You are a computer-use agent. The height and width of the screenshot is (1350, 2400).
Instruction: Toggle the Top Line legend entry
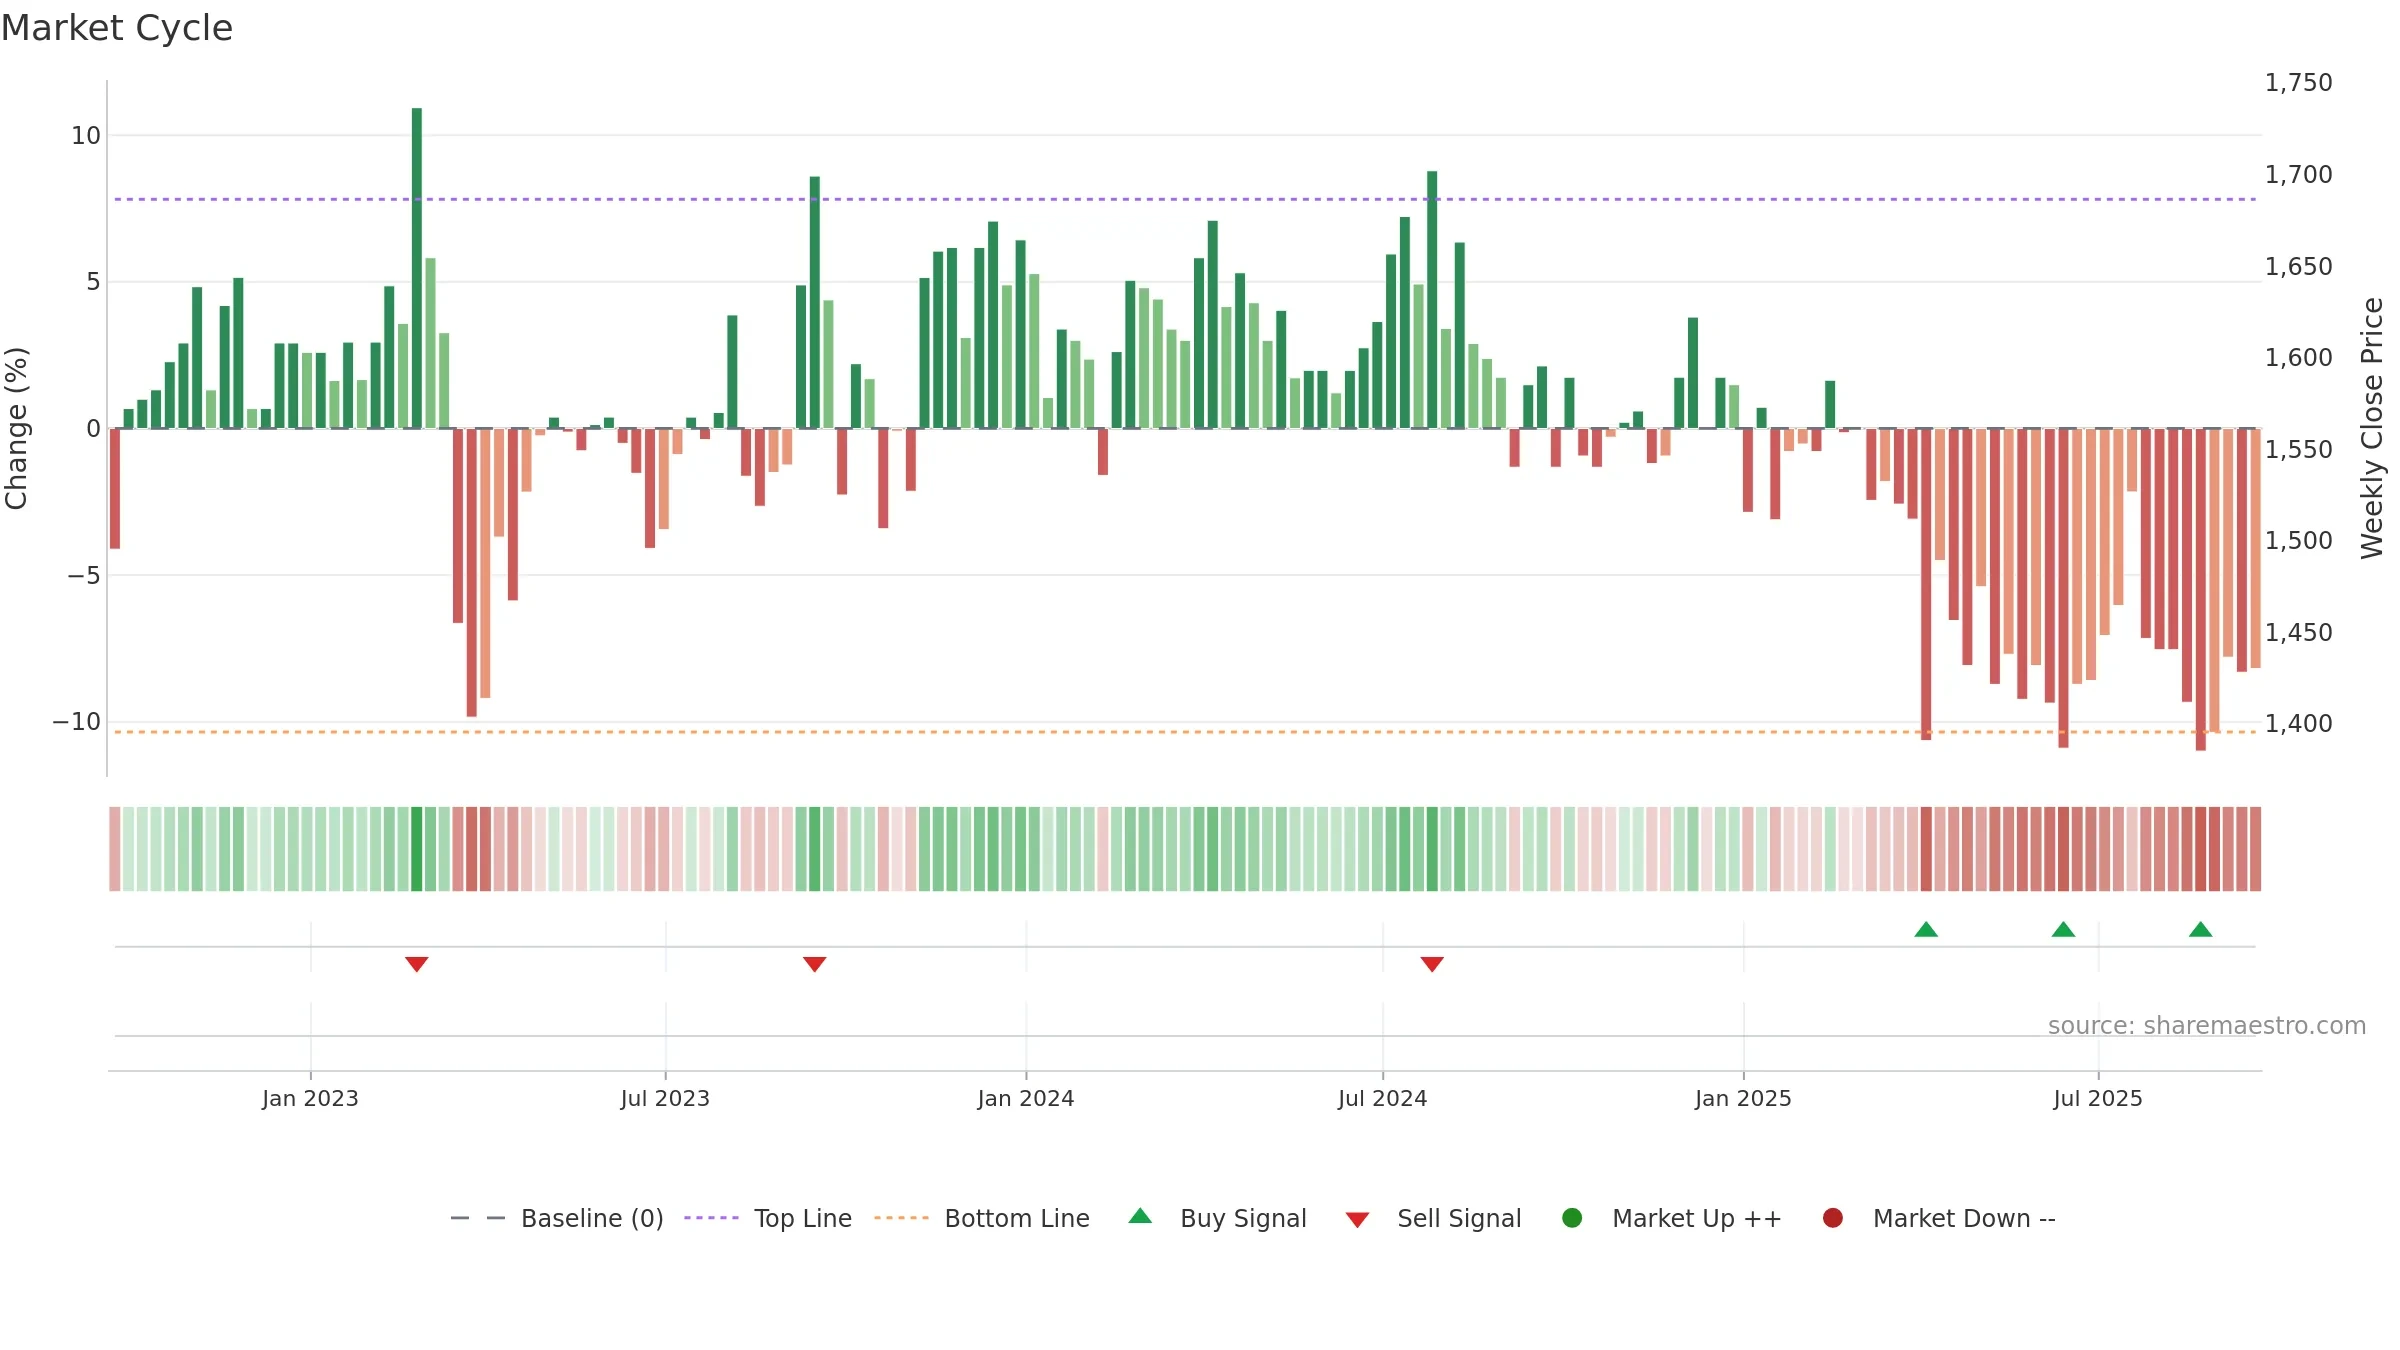768,1218
